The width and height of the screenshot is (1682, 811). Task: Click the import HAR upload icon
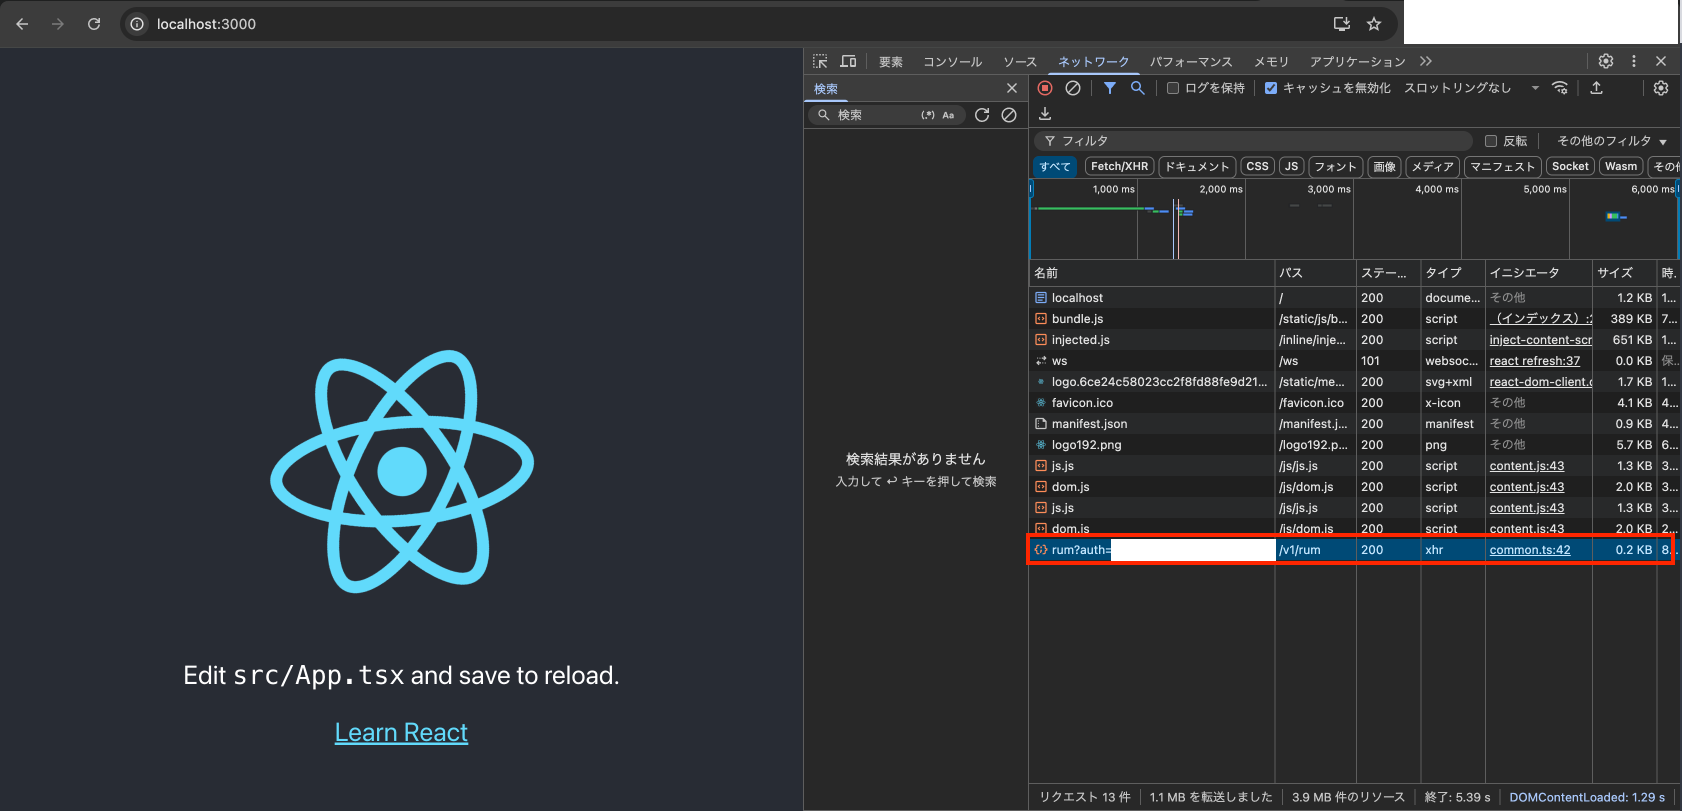[x=1597, y=88]
